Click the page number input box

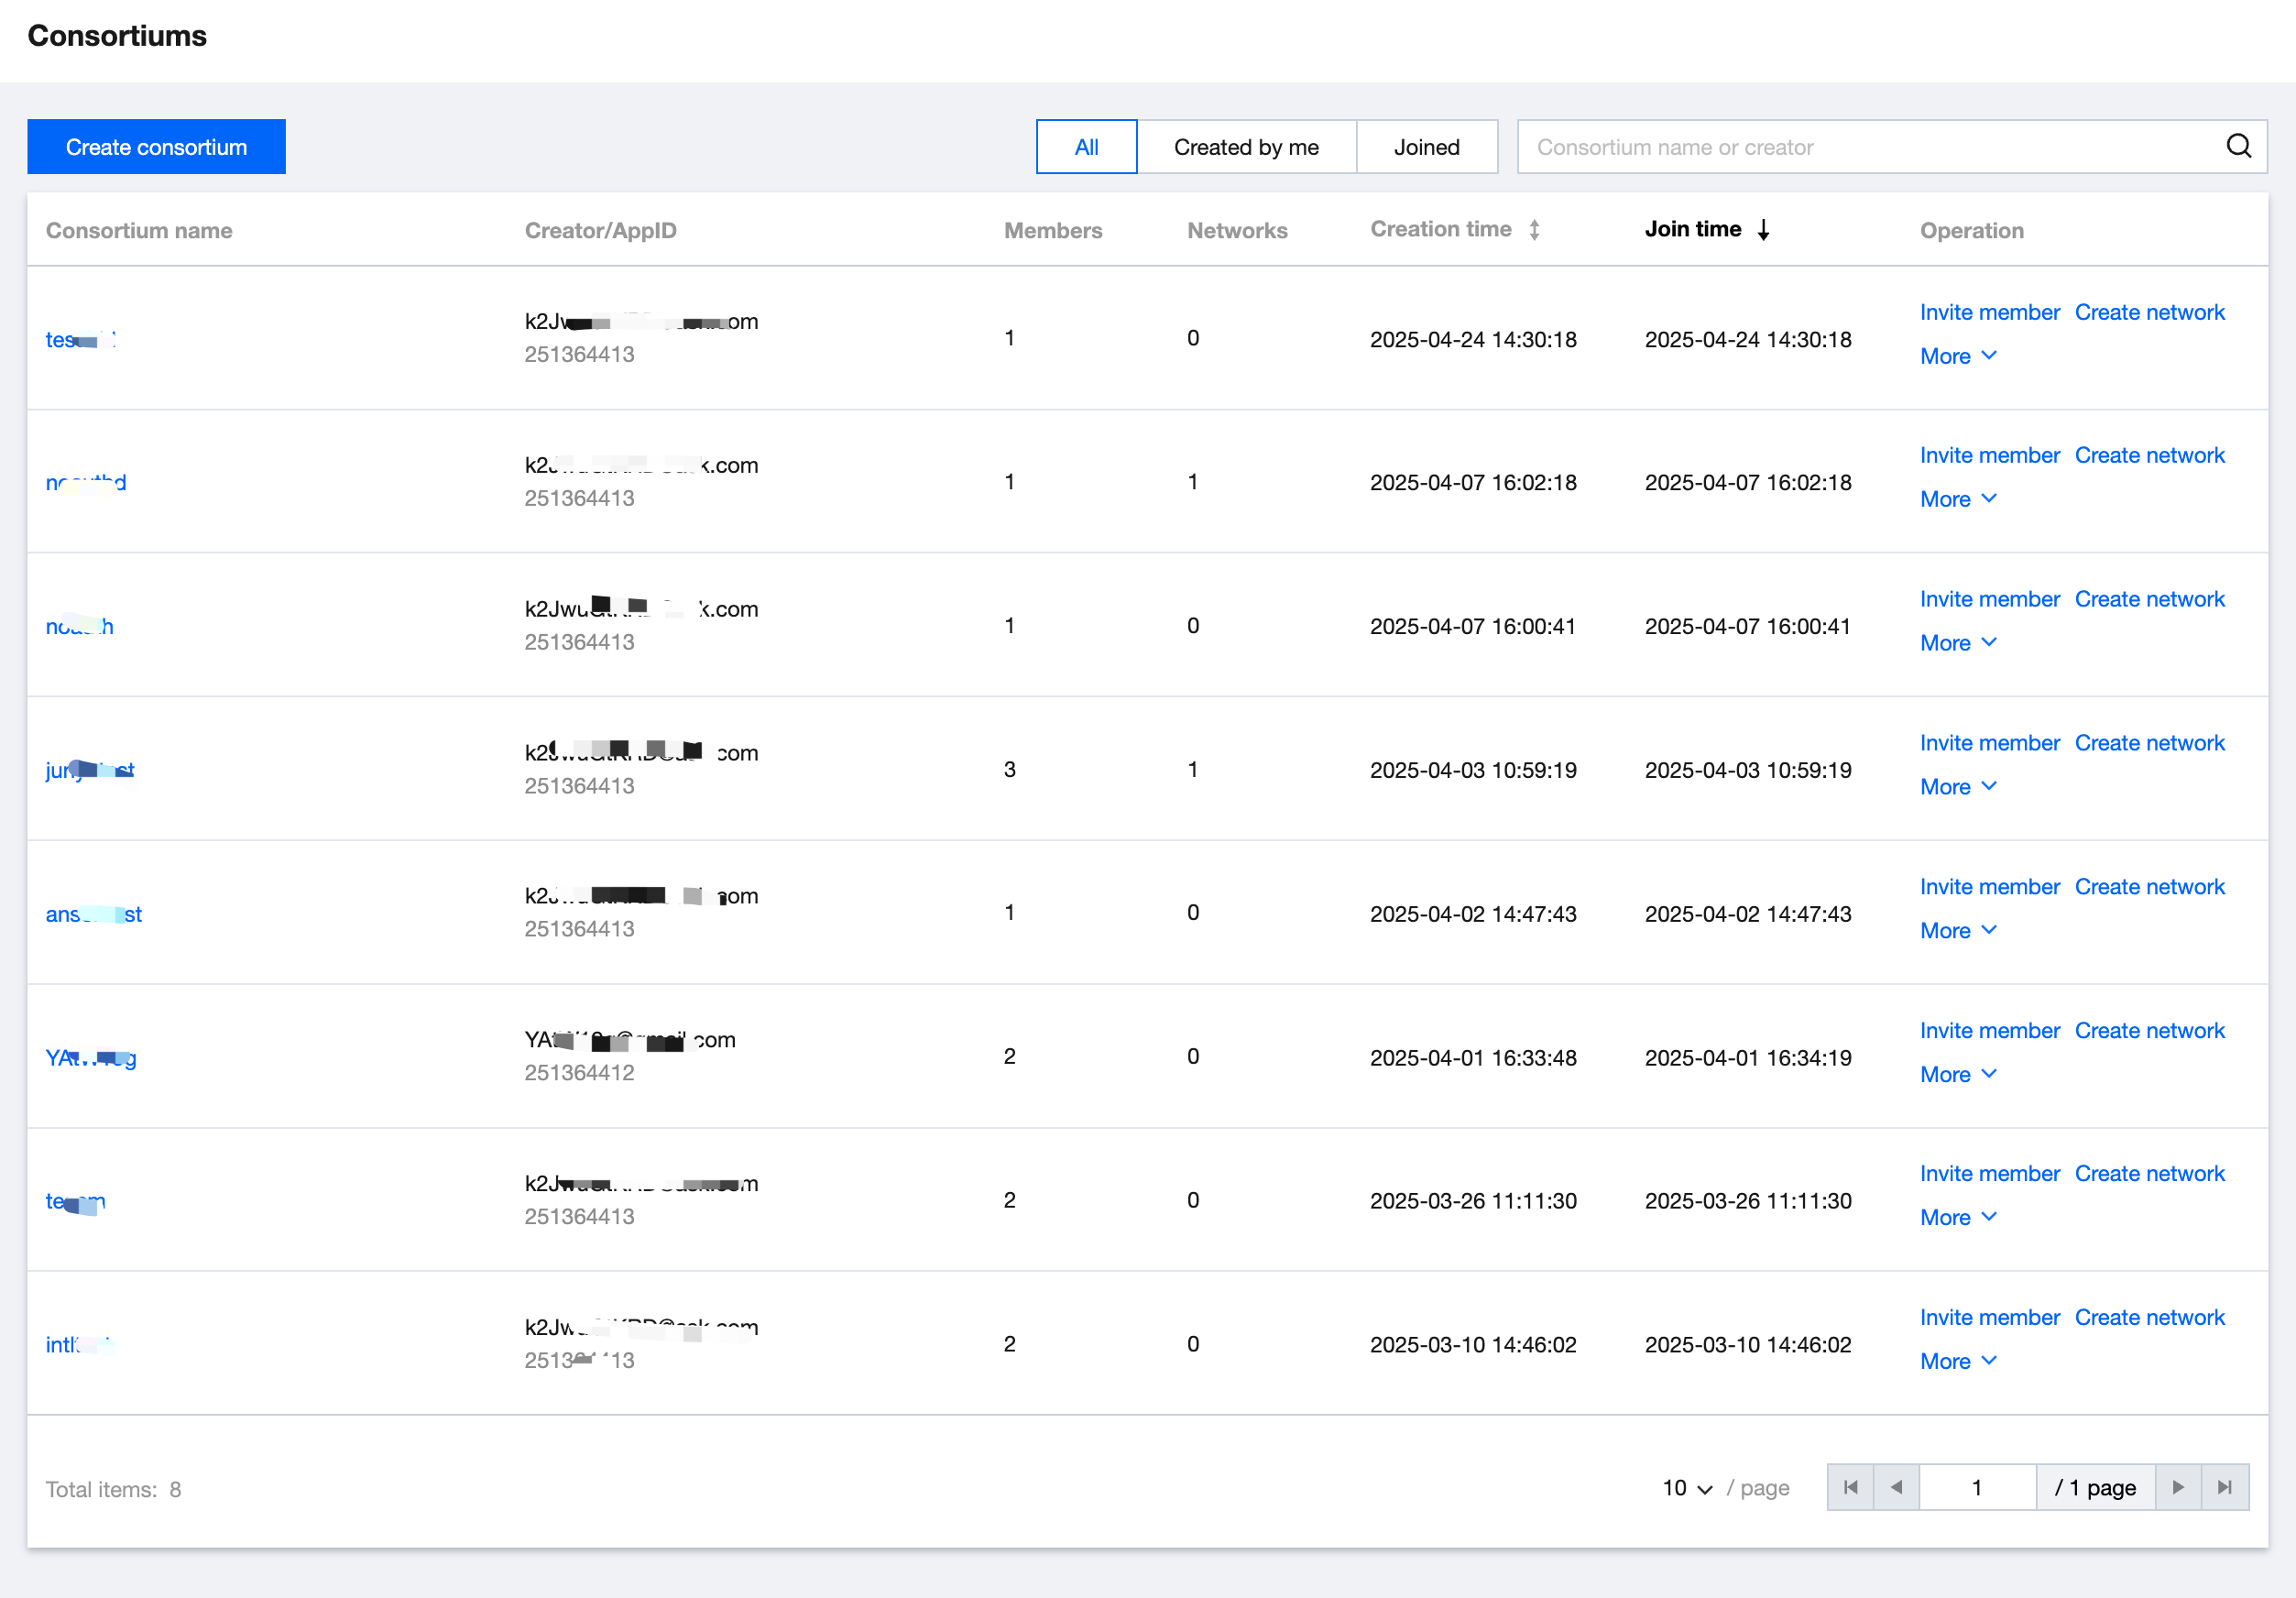(1976, 1487)
